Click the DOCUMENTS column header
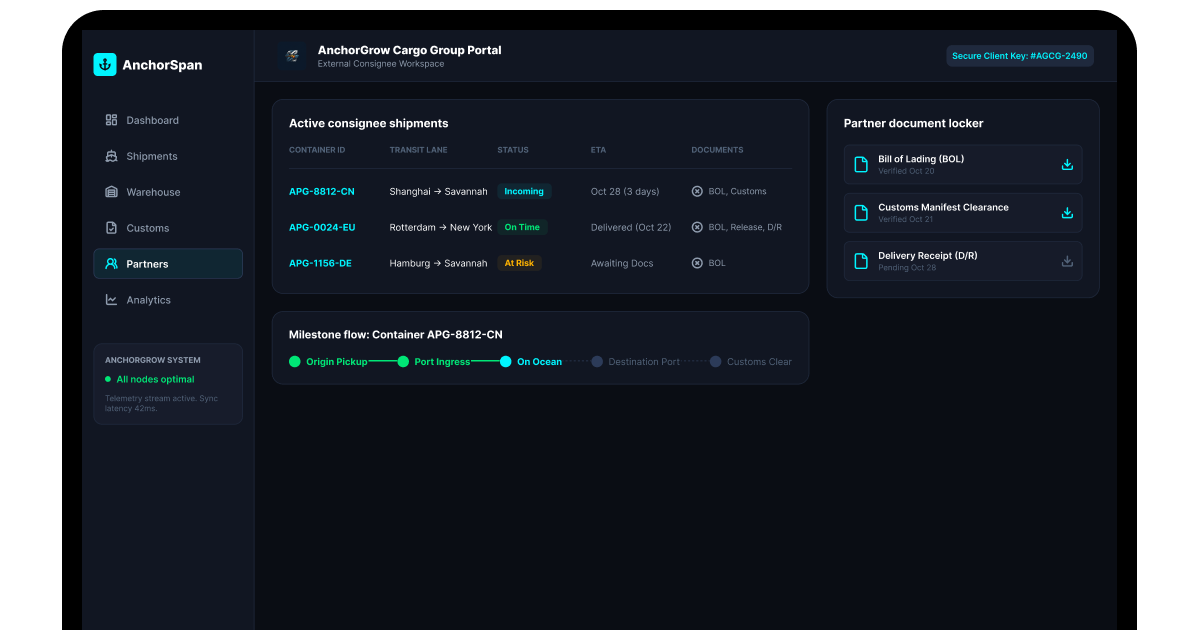 click(x=718, y=150)
